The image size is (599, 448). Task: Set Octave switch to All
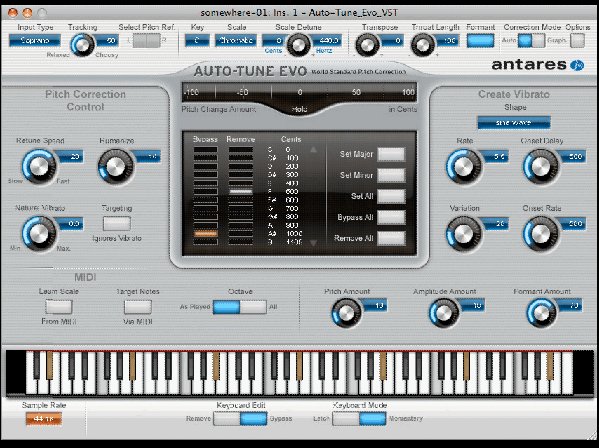253,307
